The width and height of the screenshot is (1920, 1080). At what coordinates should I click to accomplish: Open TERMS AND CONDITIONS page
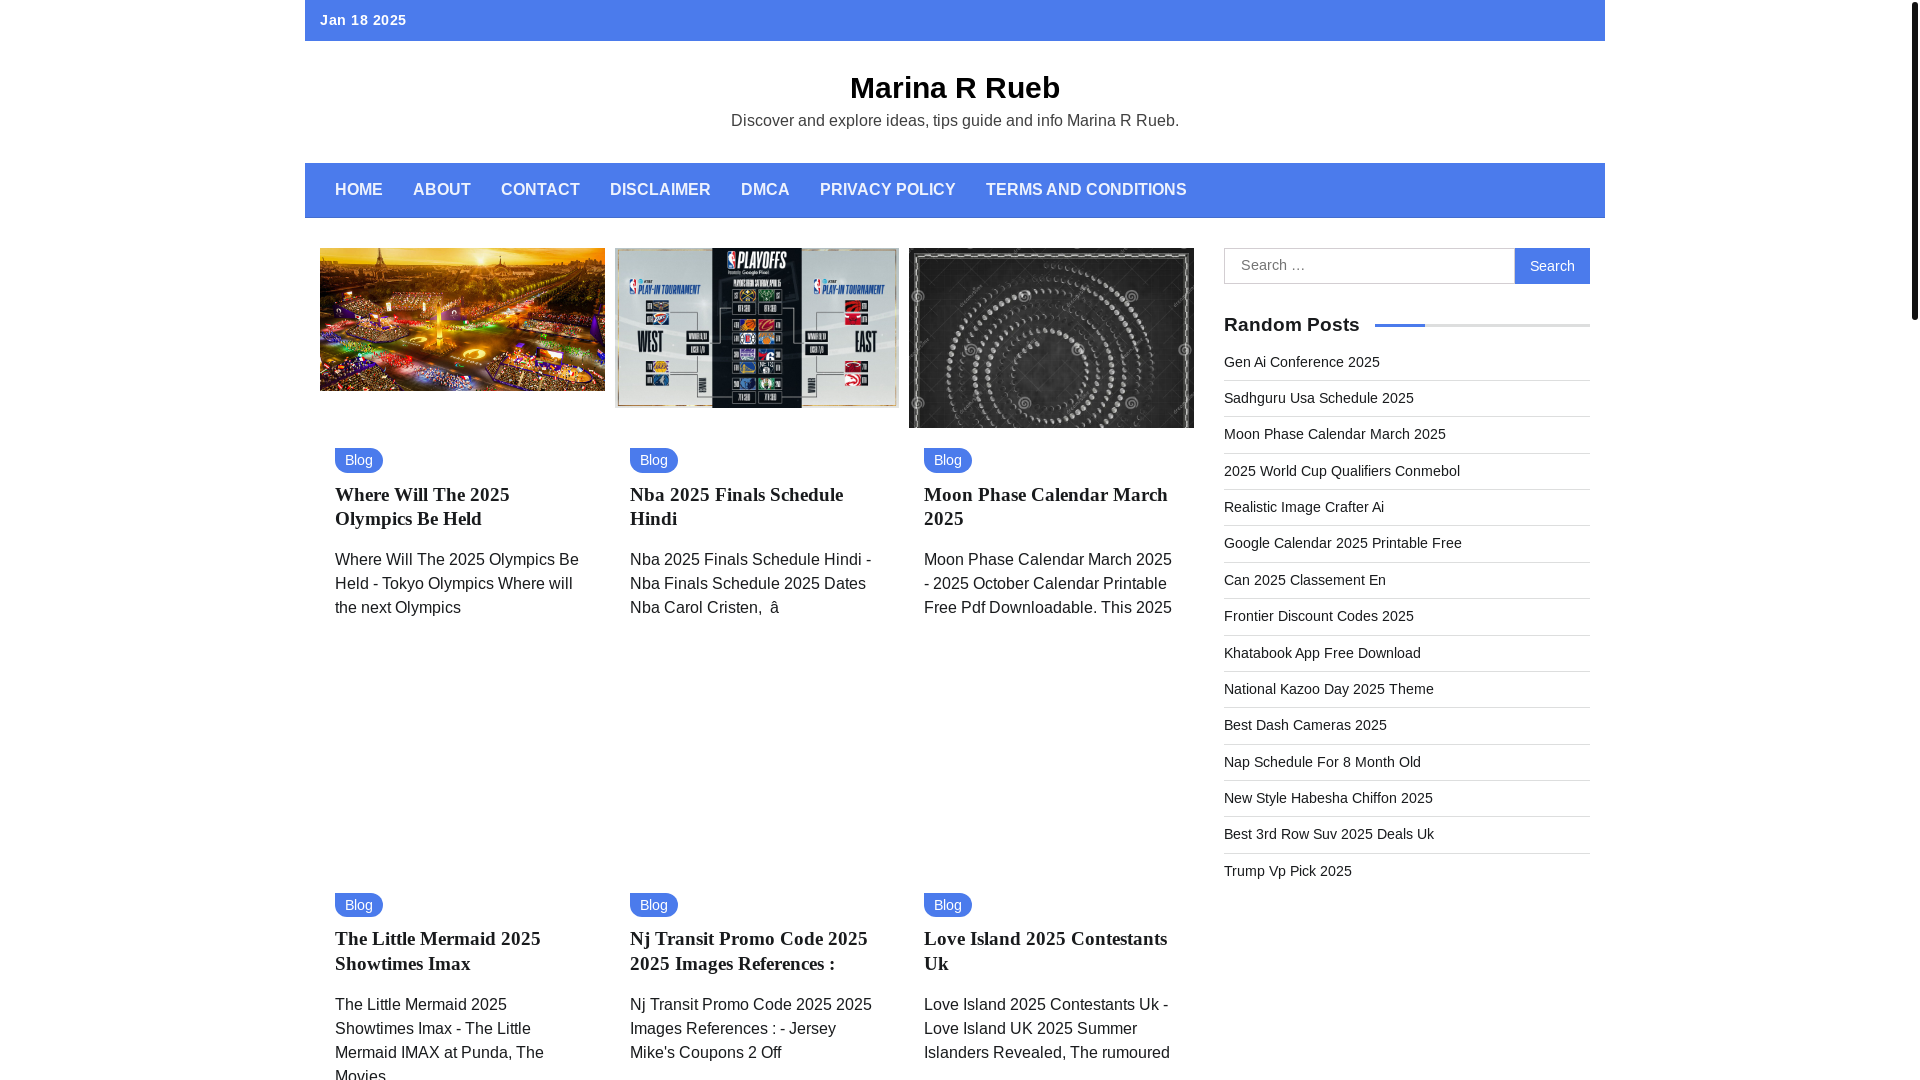(x=1086, y=190)
